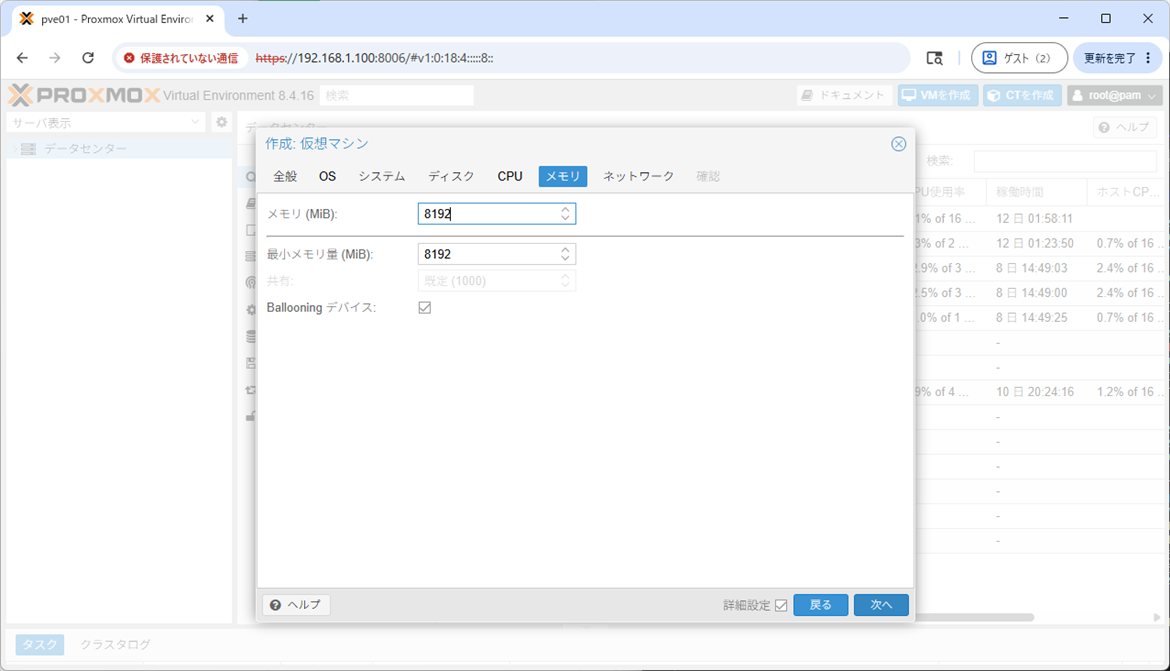Click the uptime cell 10 日 20:24:16
The width and height of the screenshot is (1170, 671).
pos(1035,392)
